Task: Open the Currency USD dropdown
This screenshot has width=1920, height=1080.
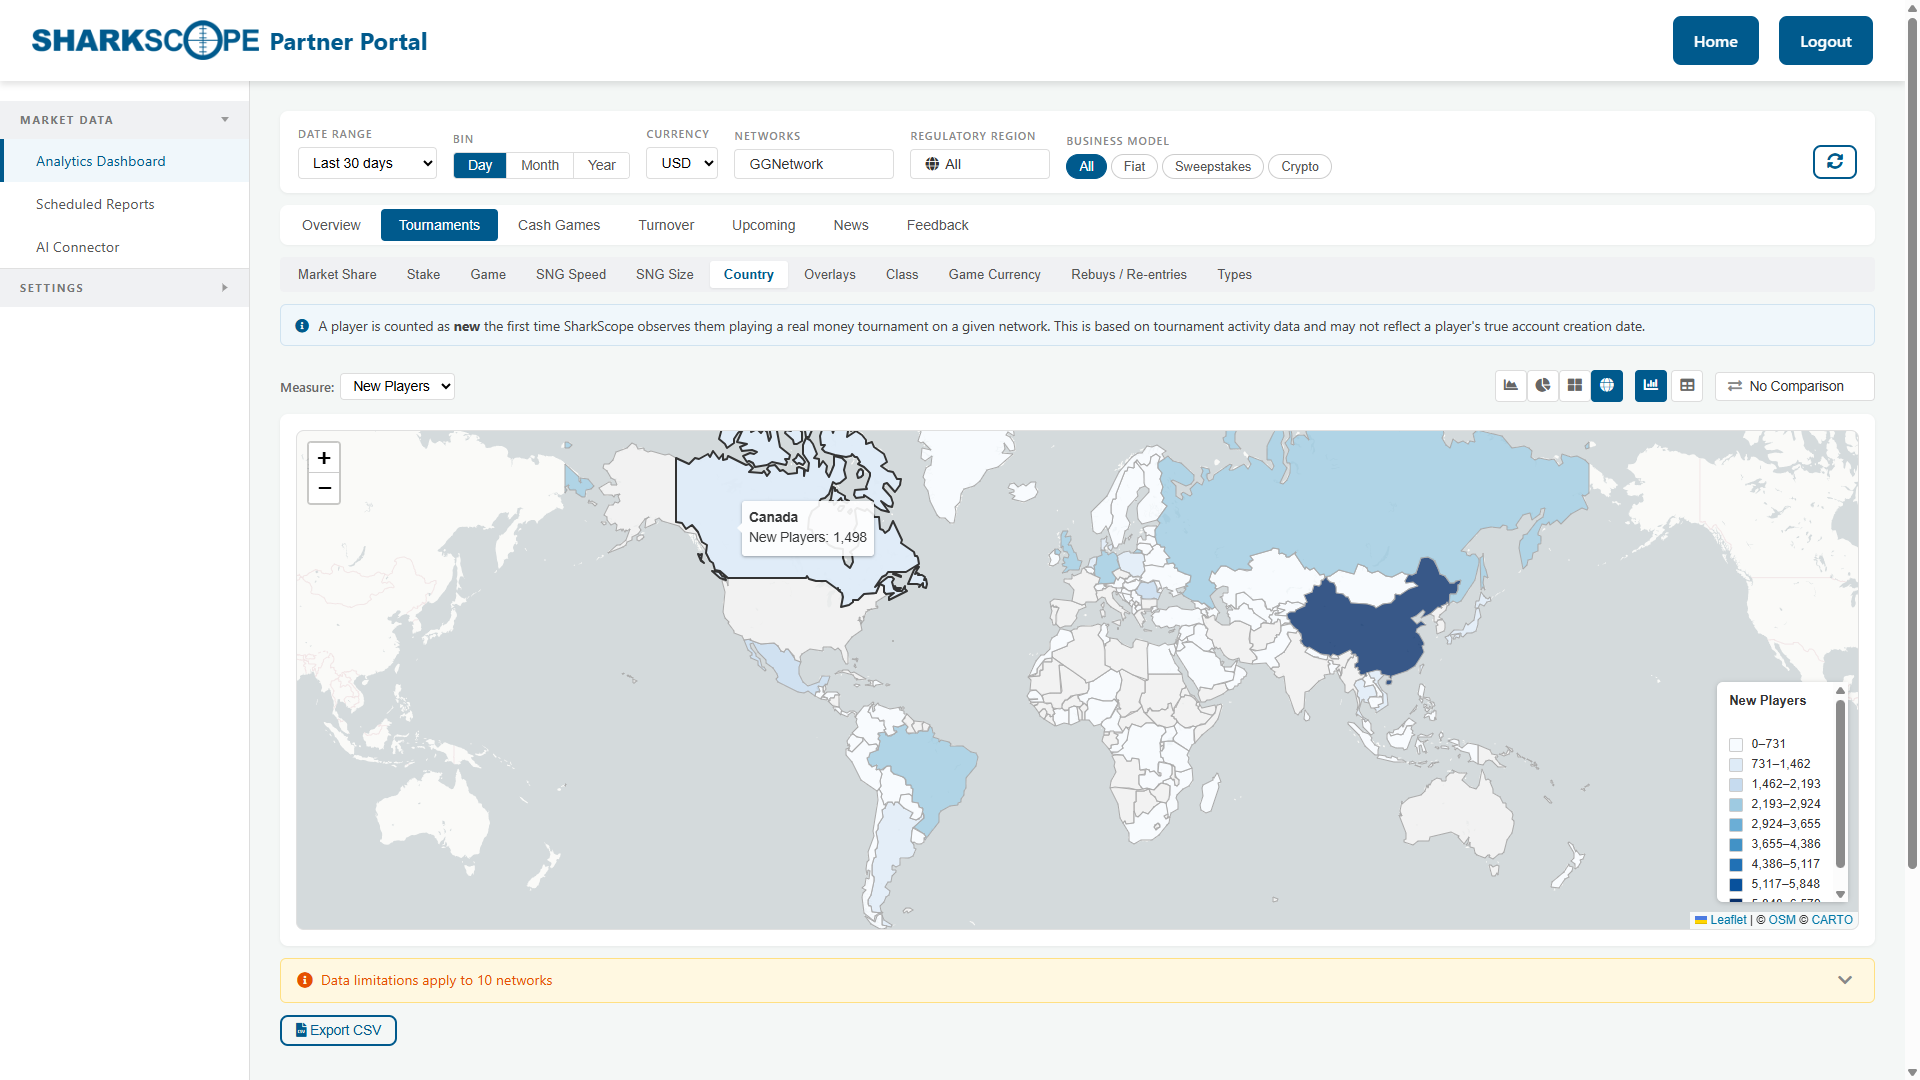Action: click(682, 163)
